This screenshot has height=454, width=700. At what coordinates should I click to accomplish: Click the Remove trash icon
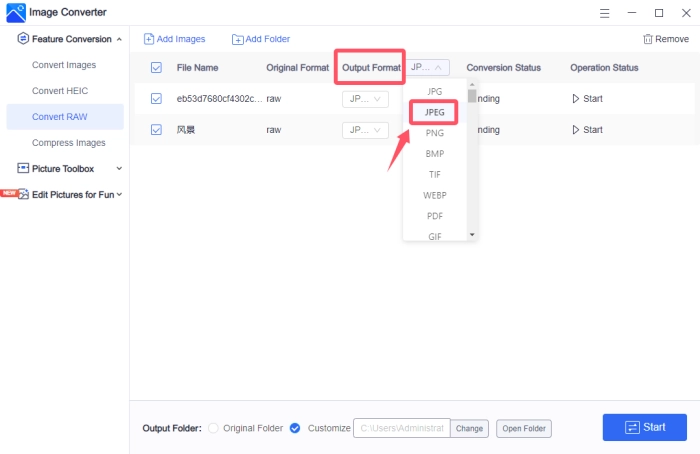point(647,39)
